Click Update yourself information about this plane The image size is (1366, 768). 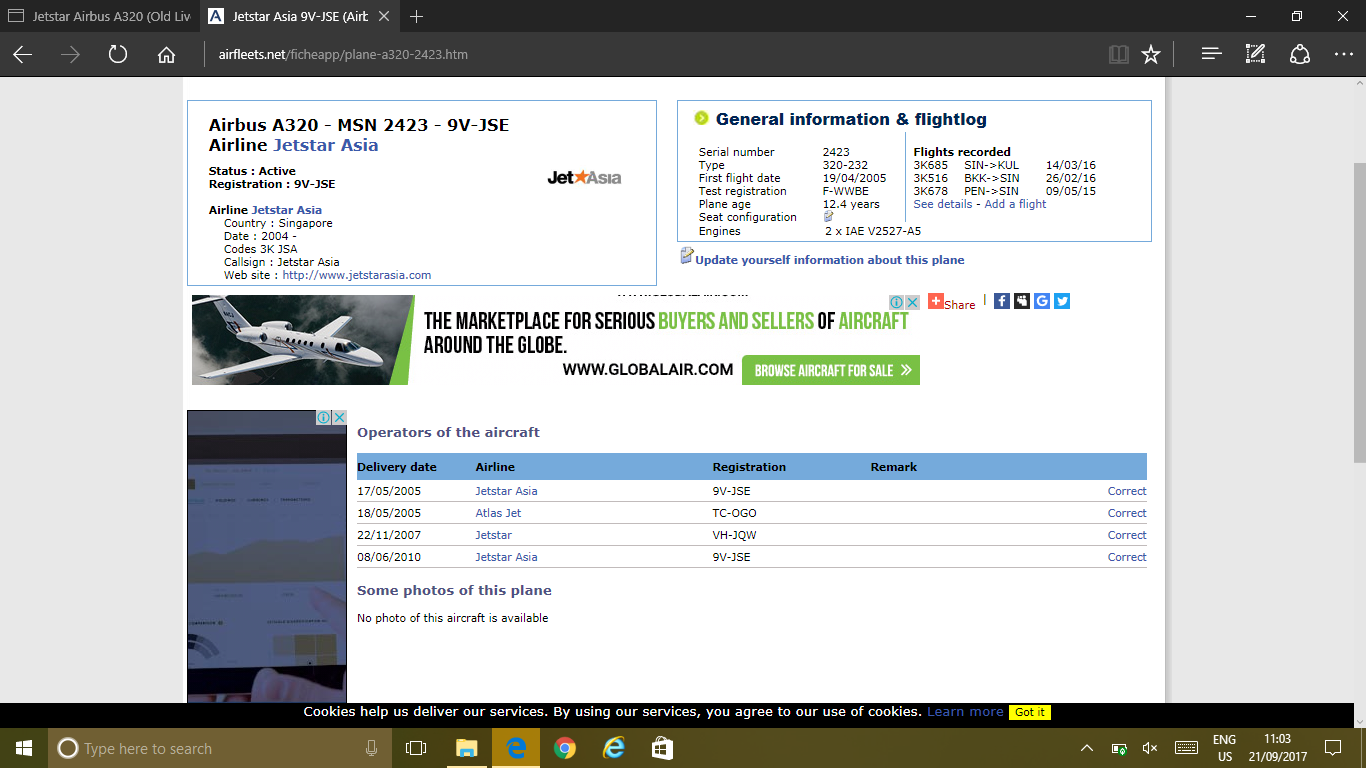tap(829, 260)
